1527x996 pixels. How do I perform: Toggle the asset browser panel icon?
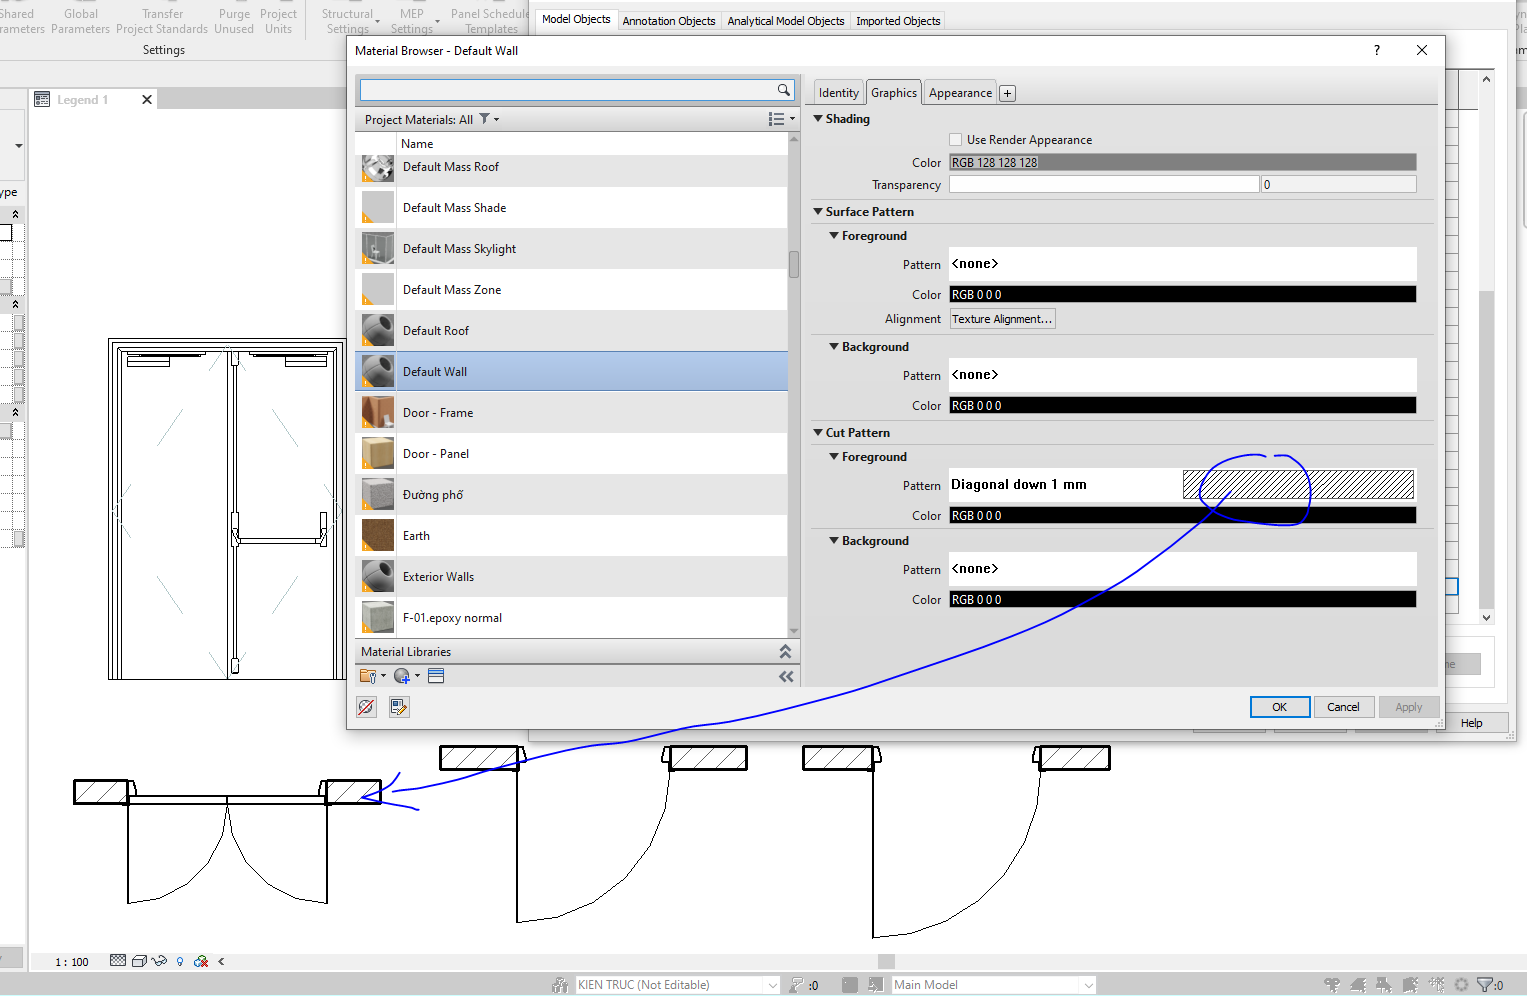point(436,676)
